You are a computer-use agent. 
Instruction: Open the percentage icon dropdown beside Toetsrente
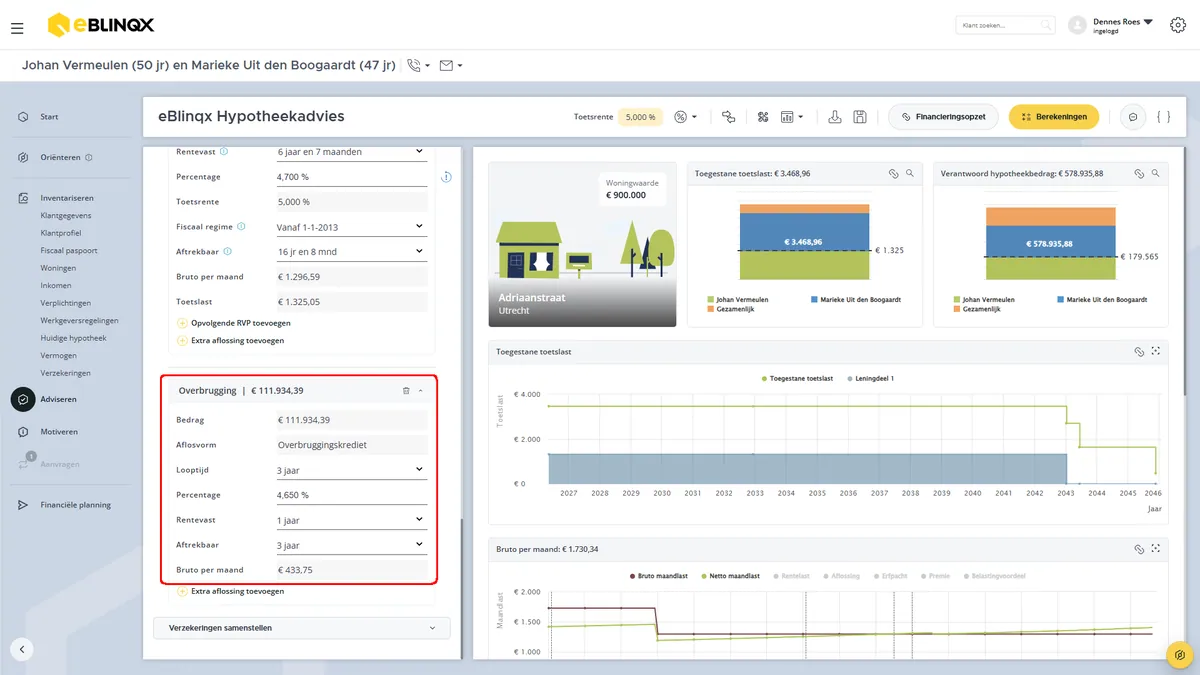685,117
